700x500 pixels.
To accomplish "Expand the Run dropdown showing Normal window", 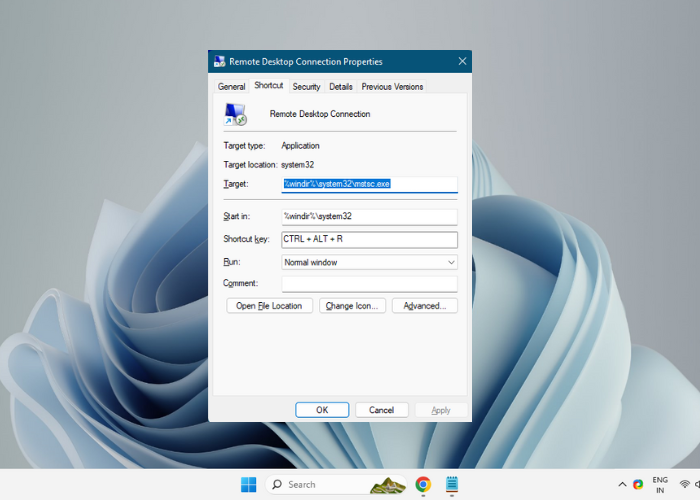I will tap(369, 262).
